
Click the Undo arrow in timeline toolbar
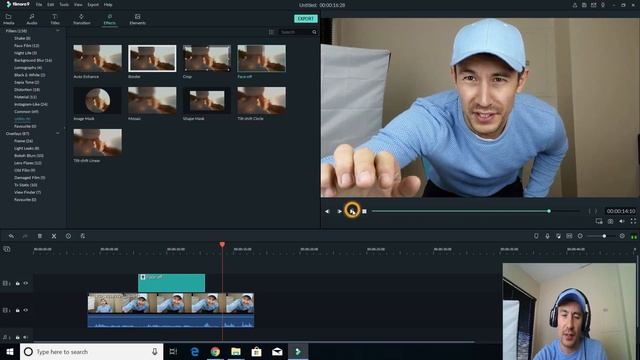[11, 236]
